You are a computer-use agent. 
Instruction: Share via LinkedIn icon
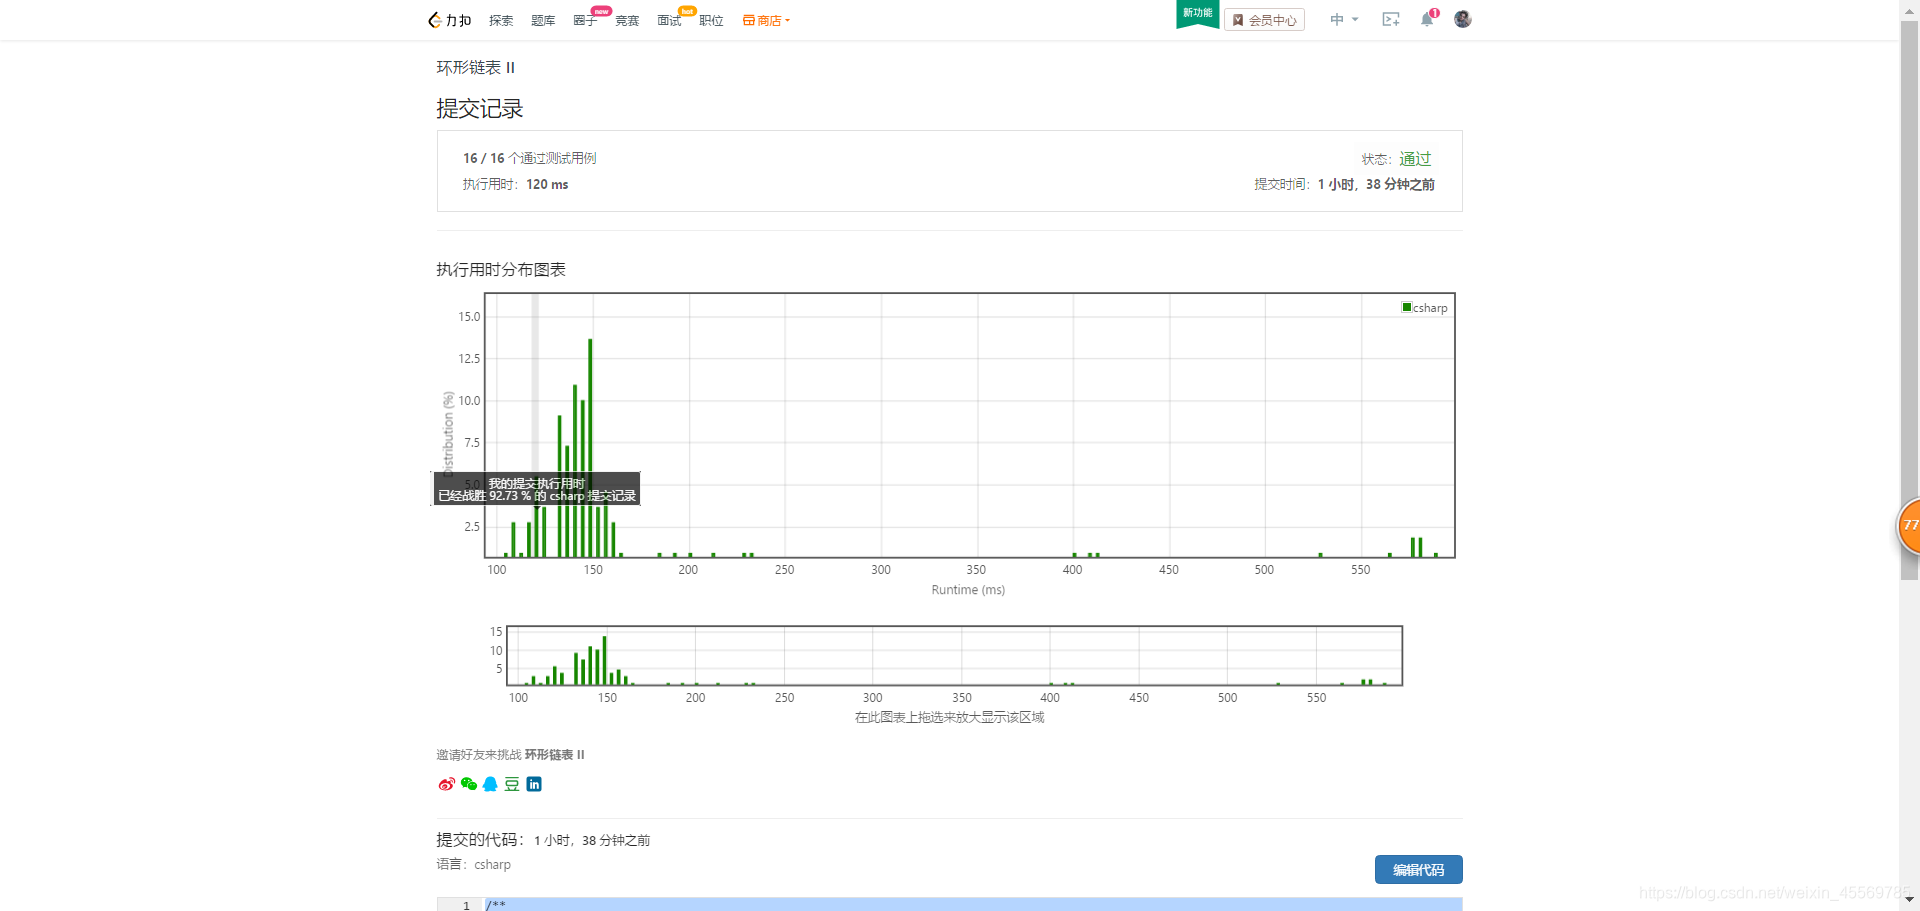pyautogui.click(x=534, y=784)
